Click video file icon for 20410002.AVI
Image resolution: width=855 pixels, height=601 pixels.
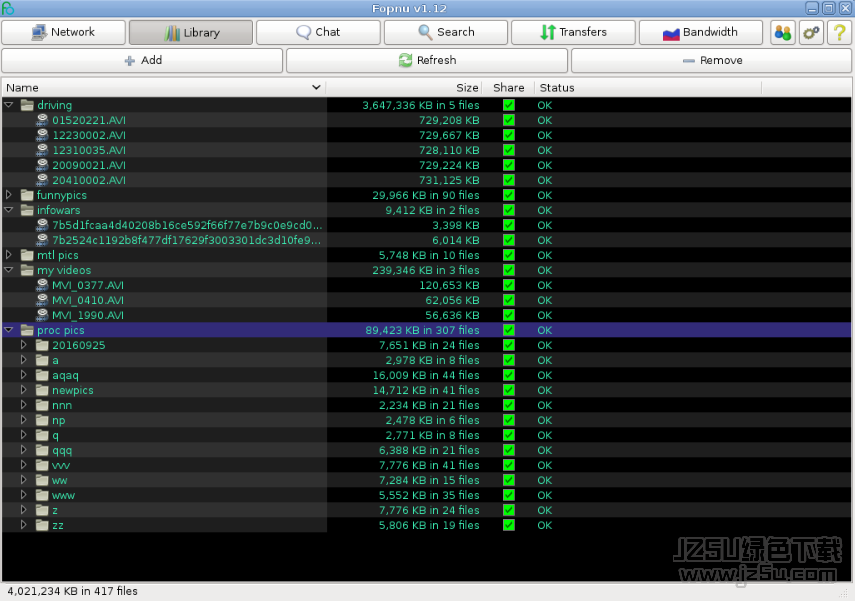[42, 180]
